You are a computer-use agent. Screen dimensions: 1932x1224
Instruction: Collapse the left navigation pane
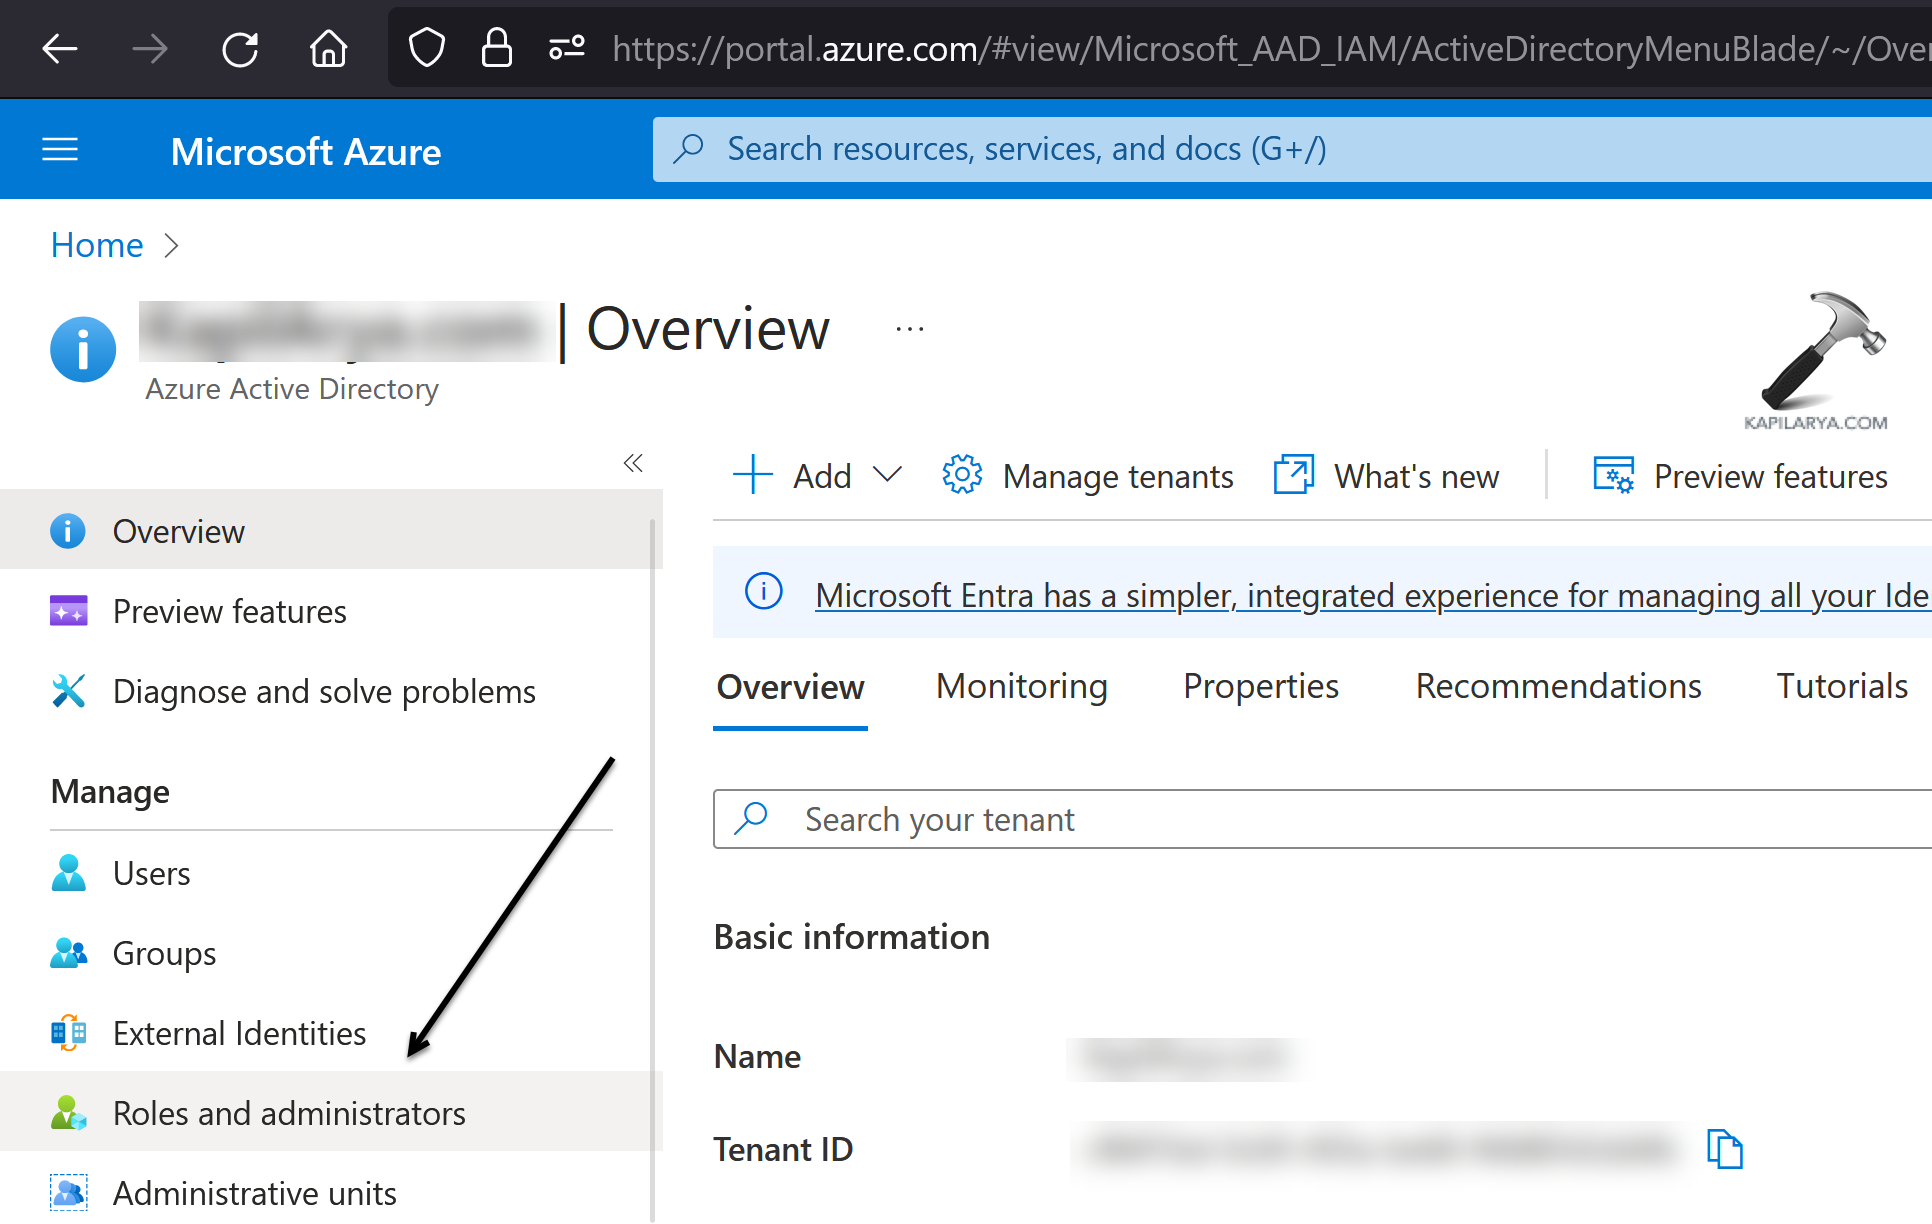pyautogui.click(x=633, y=463)
